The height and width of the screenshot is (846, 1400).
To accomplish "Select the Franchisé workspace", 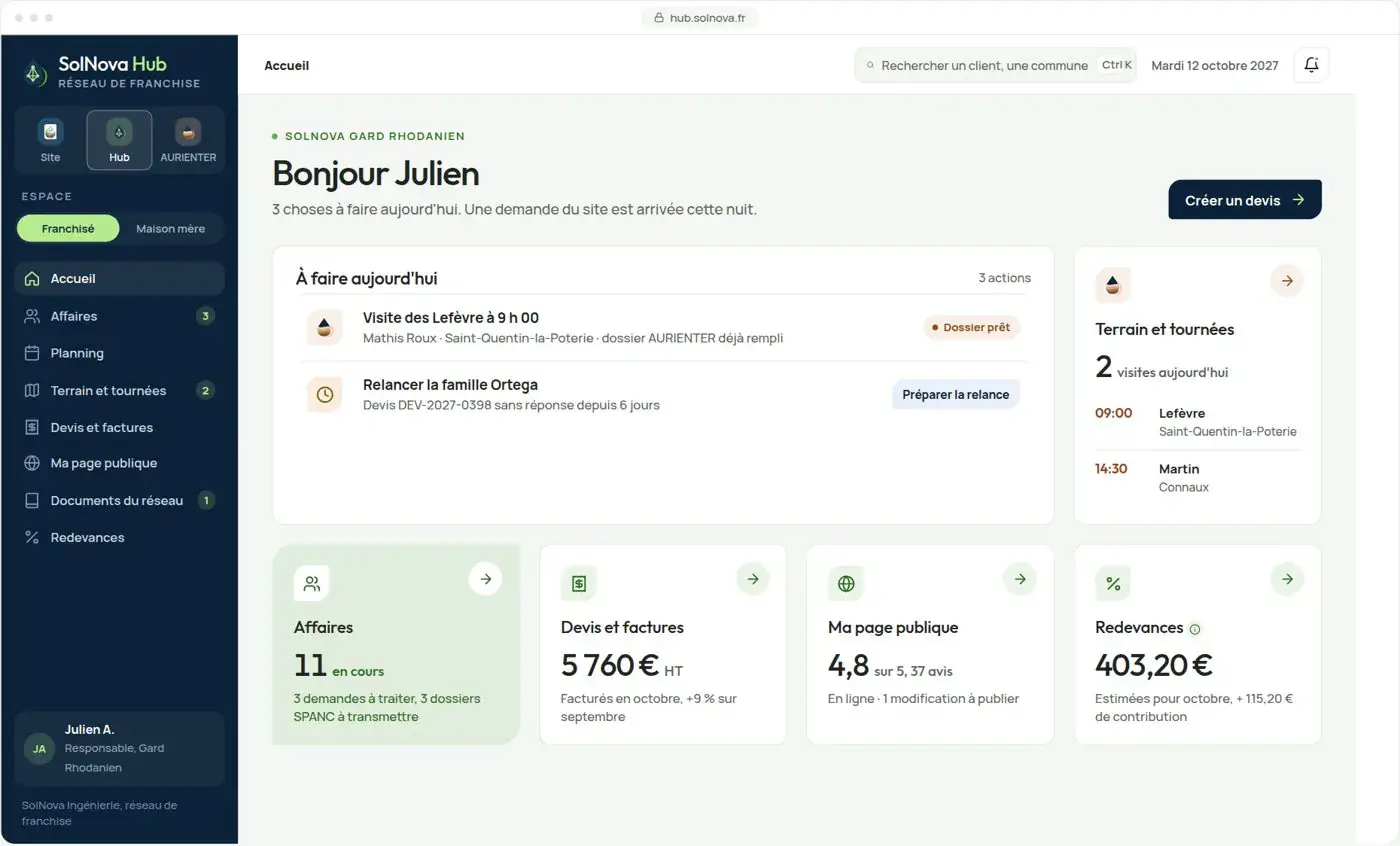I will click(68, 228).
